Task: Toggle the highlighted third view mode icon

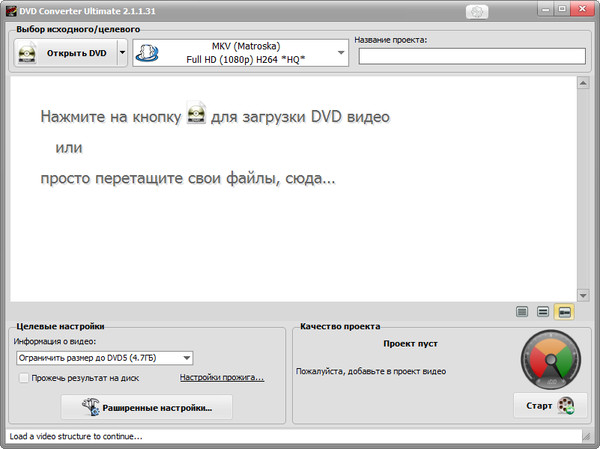Action: click(x=564, y=312)
